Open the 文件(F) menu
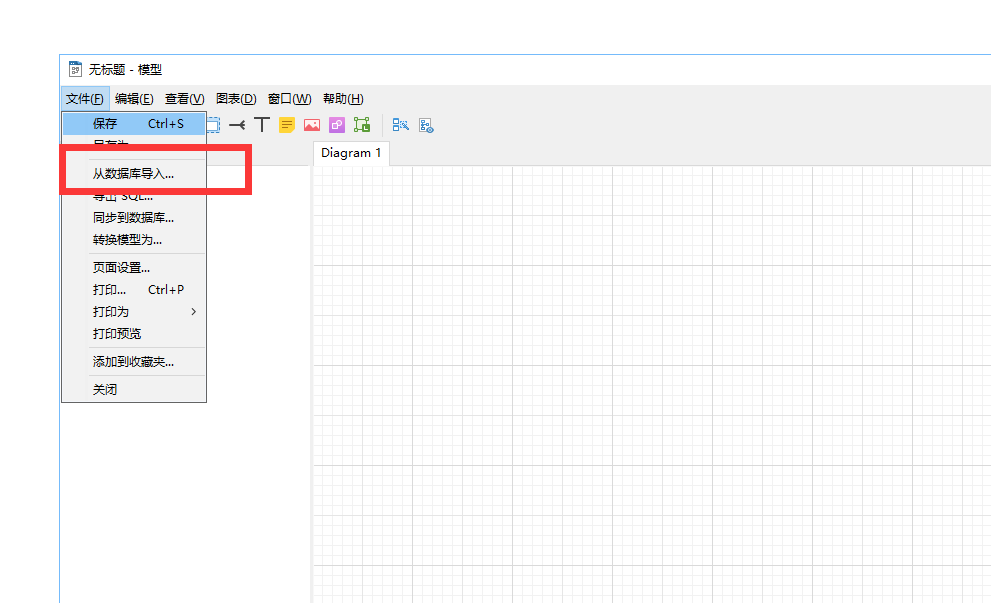Image resolution: width=991 pixels, height=603 pixels. point(85,99)
